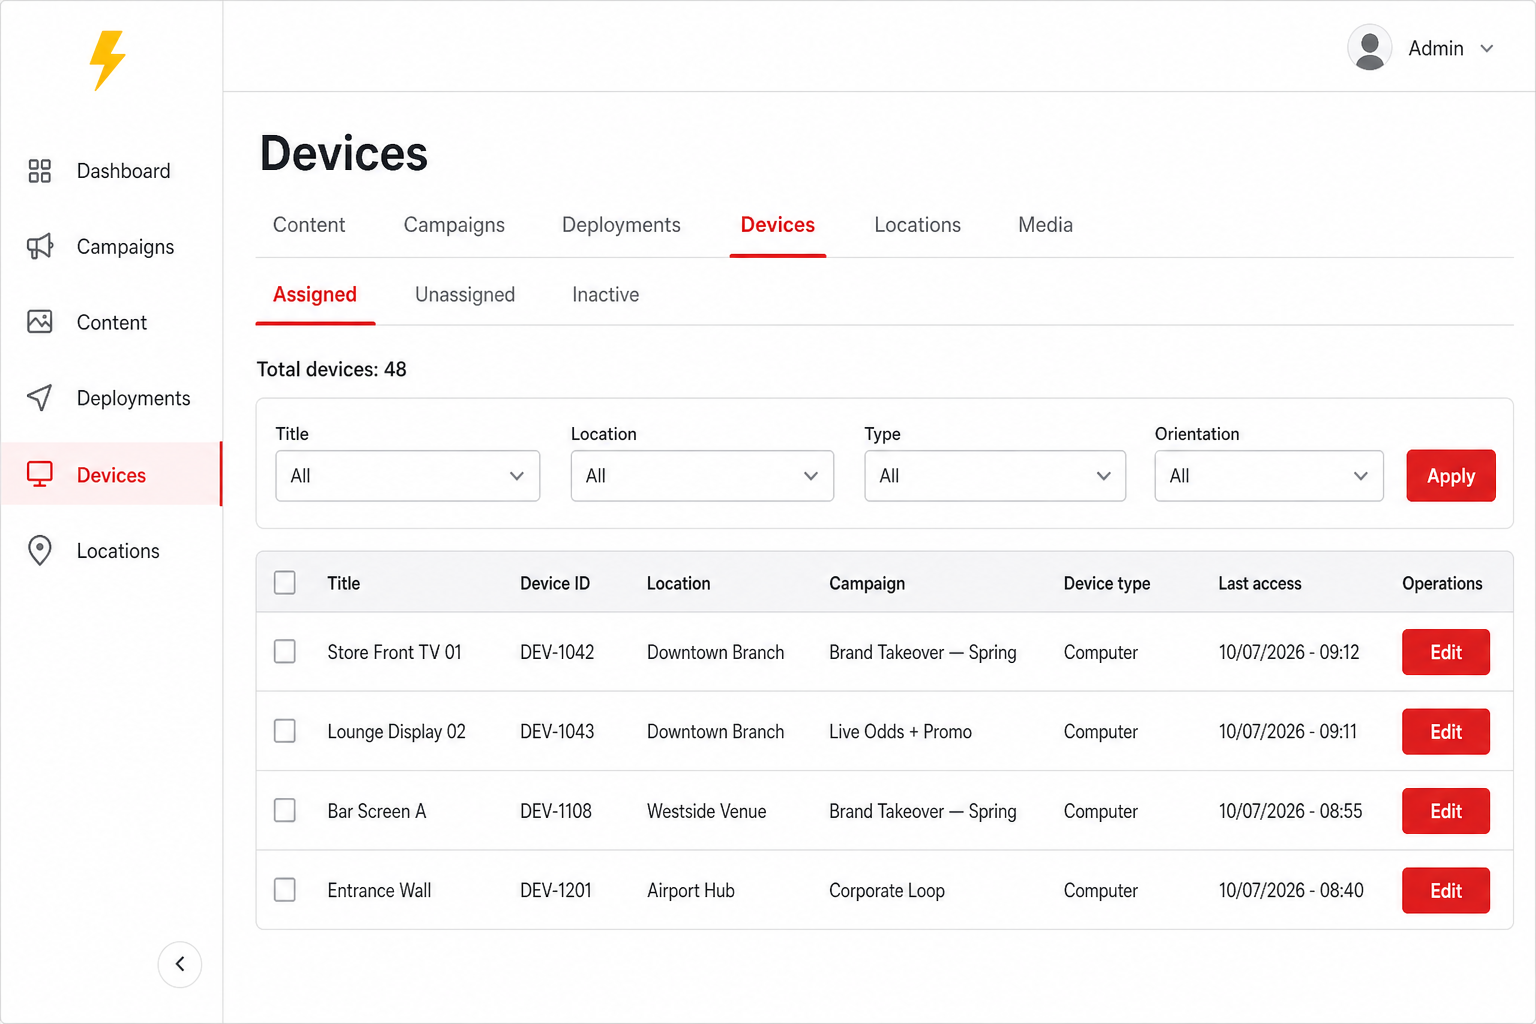1536x1024 pixels.
Task: Click the Device type column header
Action: tap(1107, 583)
